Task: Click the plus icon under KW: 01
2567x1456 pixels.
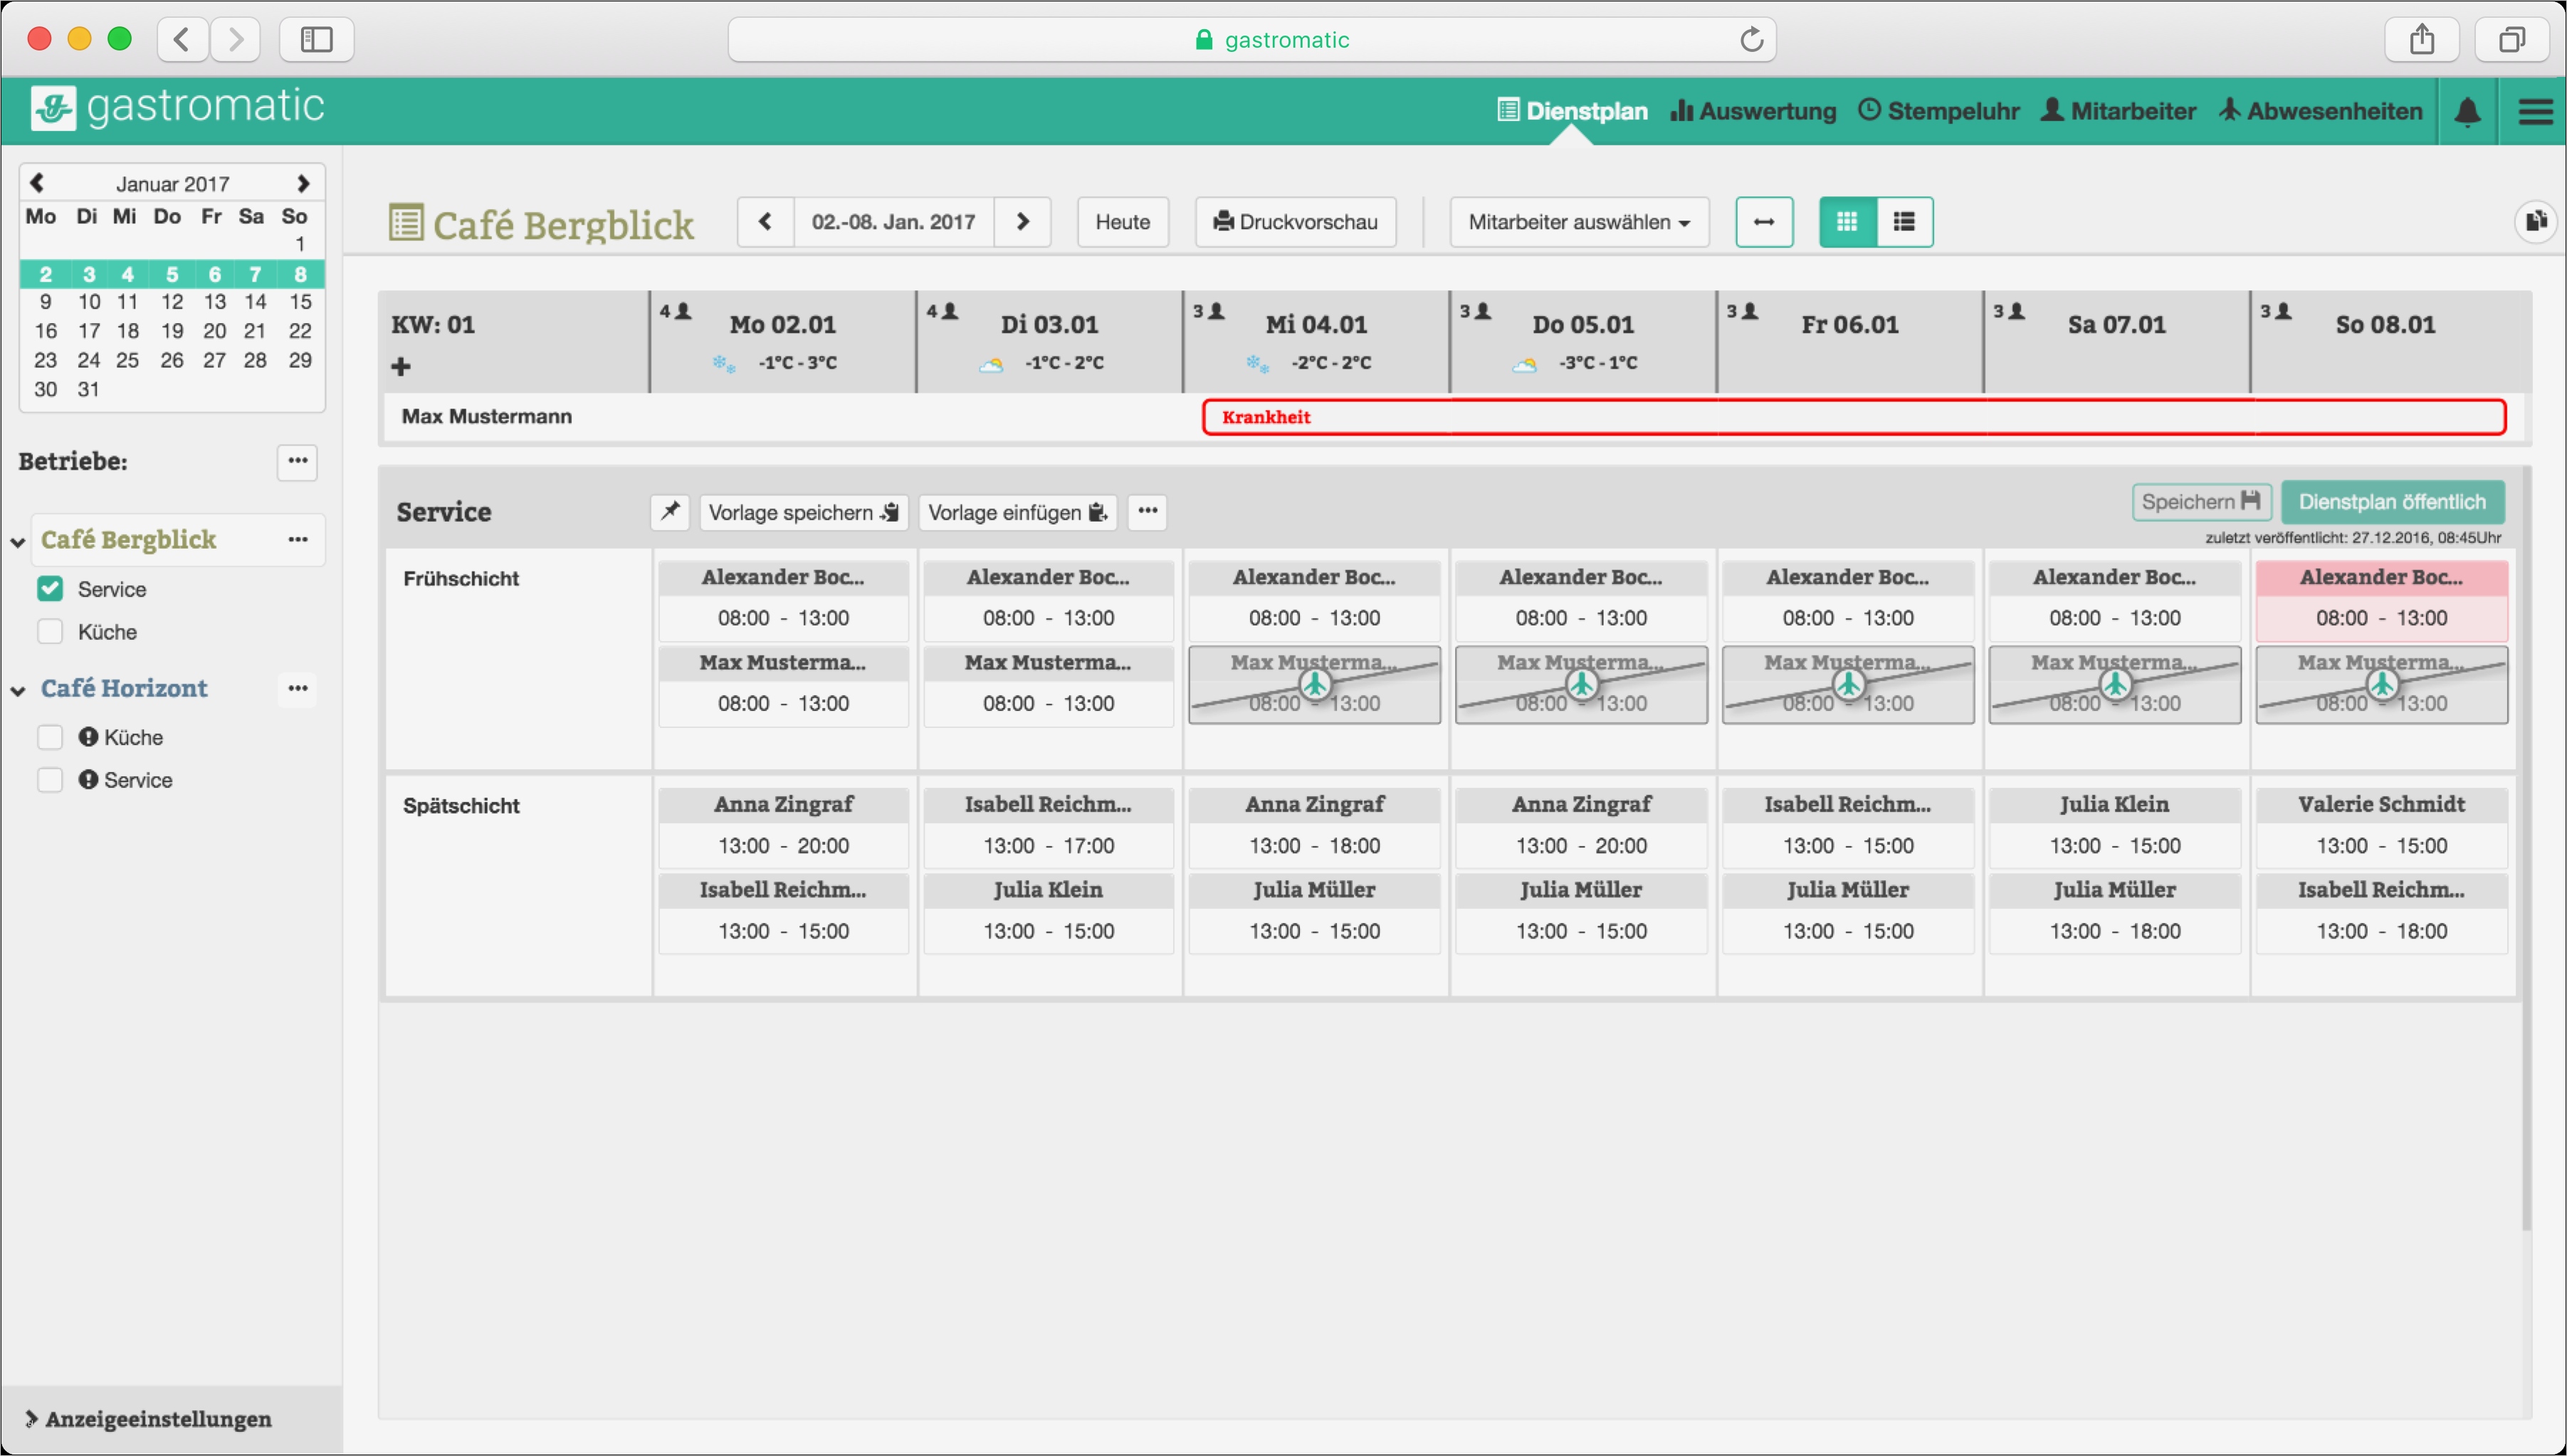Action: [x=401, y=367]
